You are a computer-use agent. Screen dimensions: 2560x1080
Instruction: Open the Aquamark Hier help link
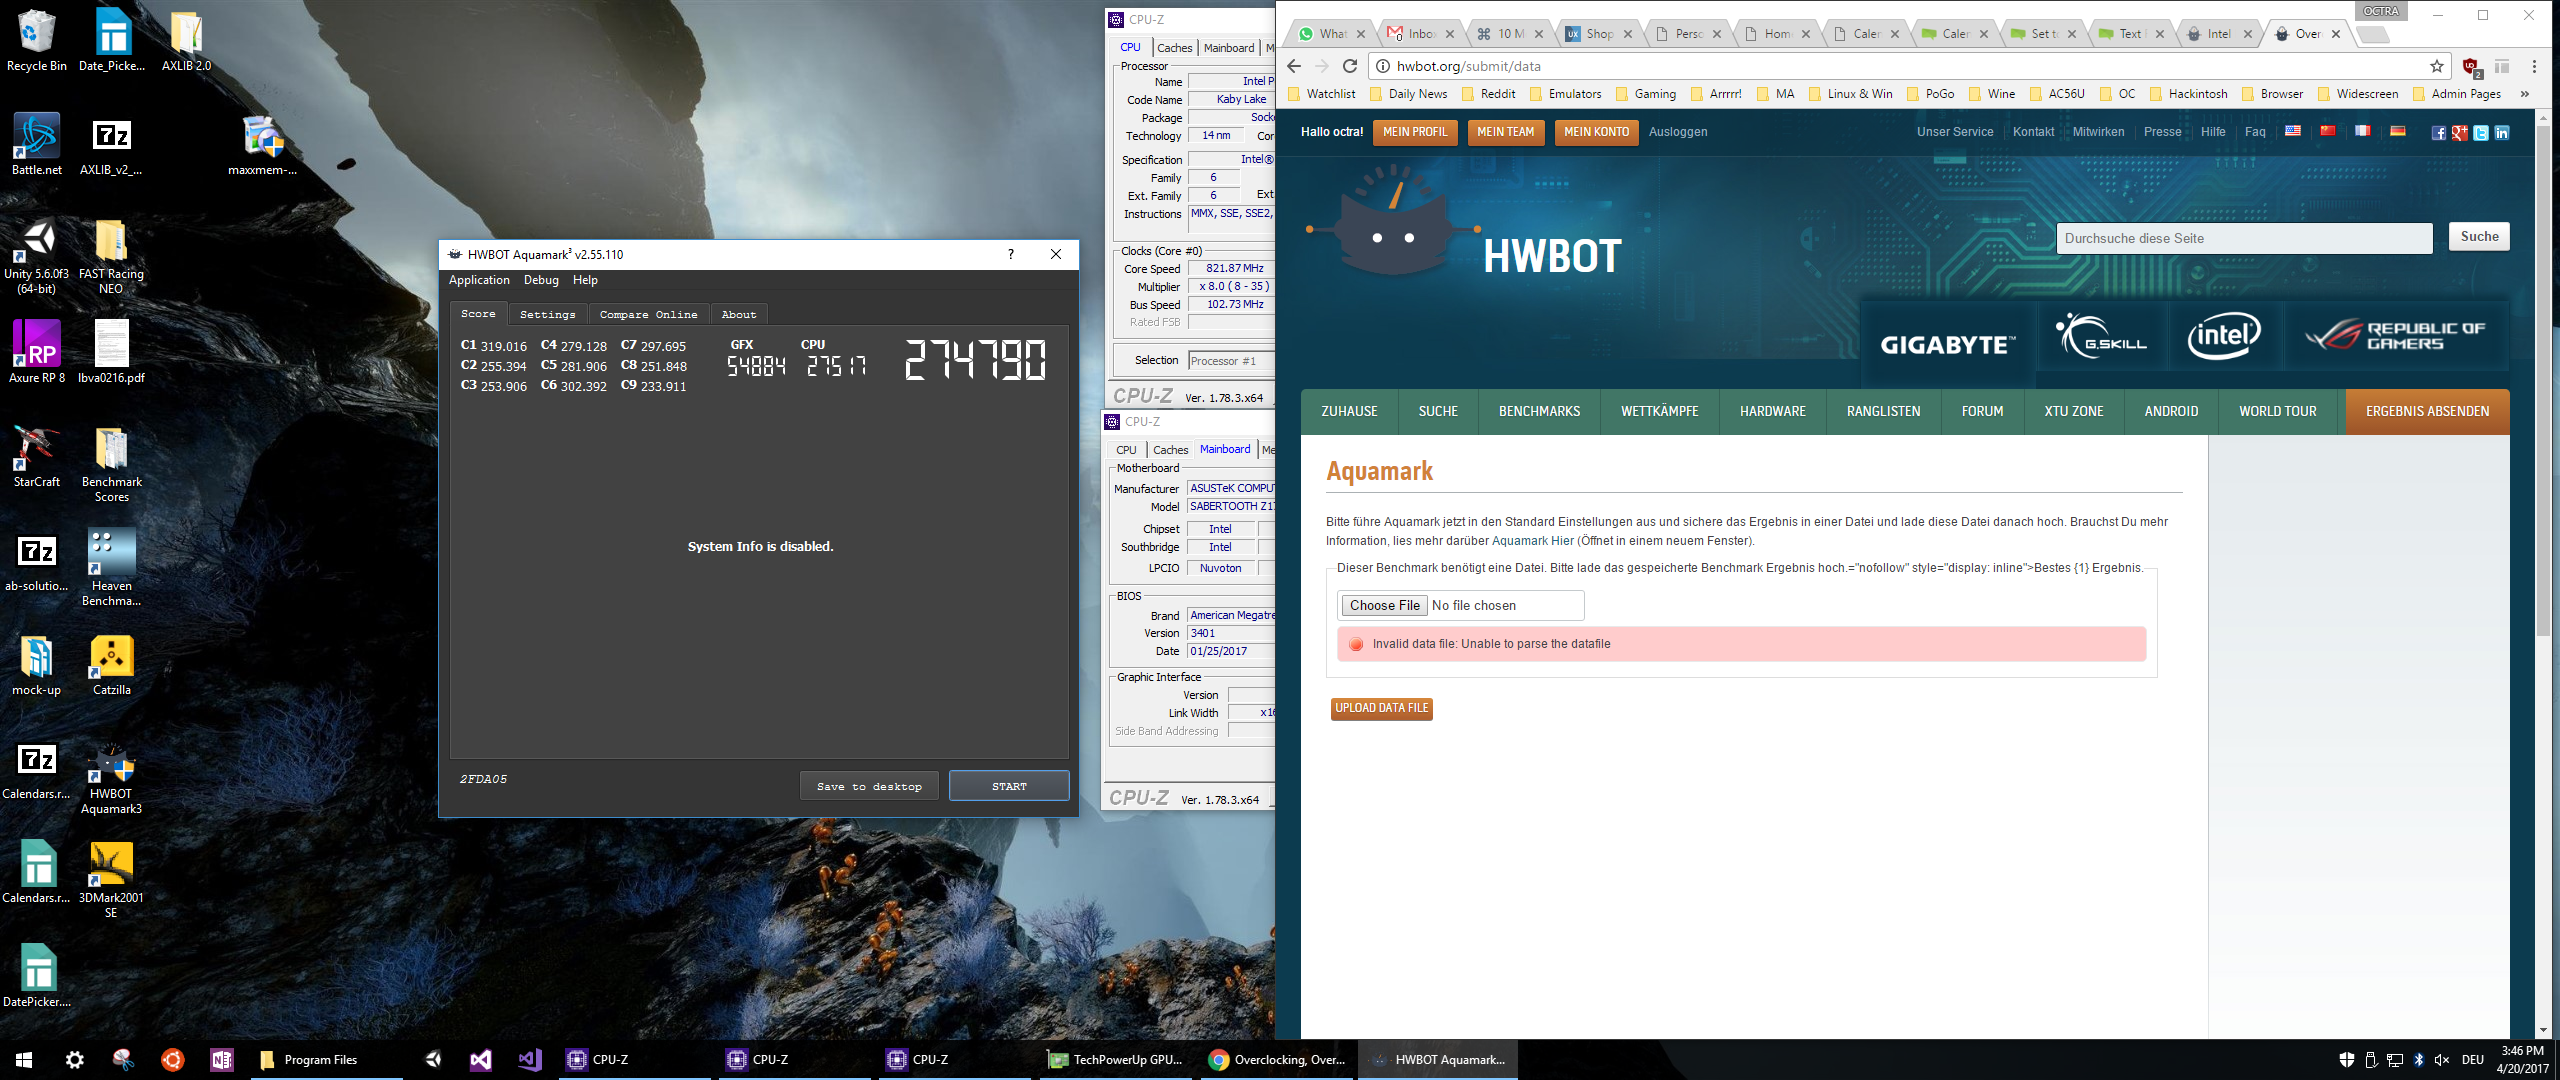pos(1532,541)
